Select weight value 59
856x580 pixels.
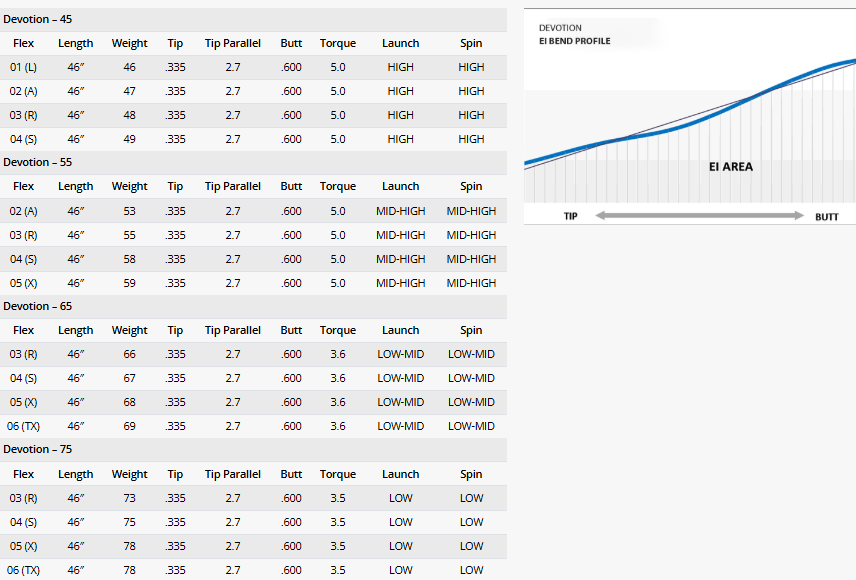pos(129,283)
